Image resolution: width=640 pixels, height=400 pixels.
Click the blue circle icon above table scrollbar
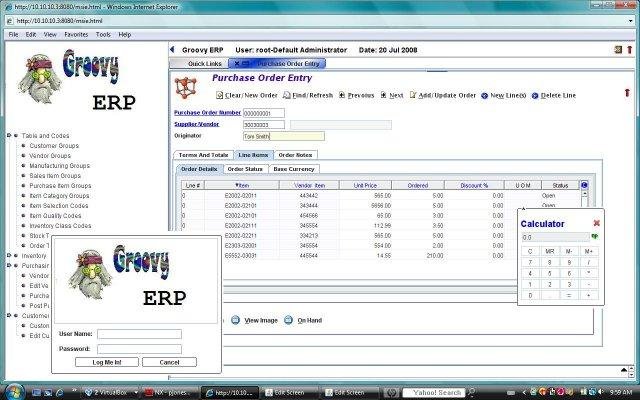[x=584, y=185]
